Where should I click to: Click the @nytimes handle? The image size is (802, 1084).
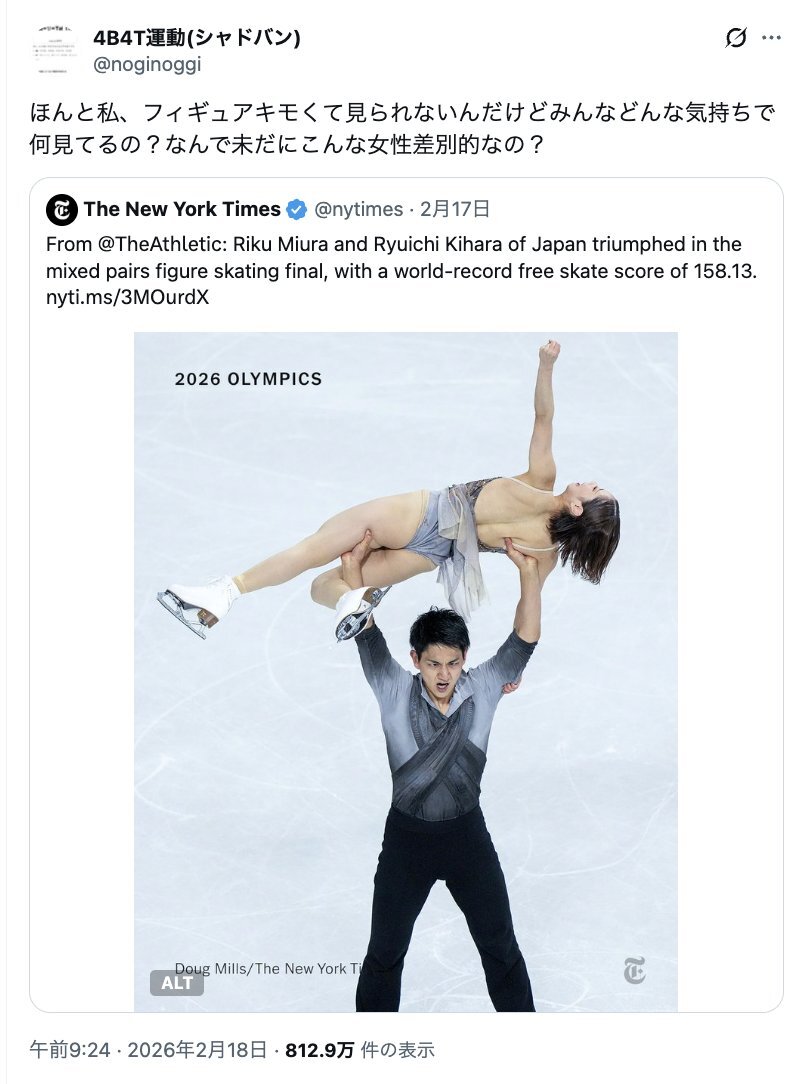coord(358,209)
